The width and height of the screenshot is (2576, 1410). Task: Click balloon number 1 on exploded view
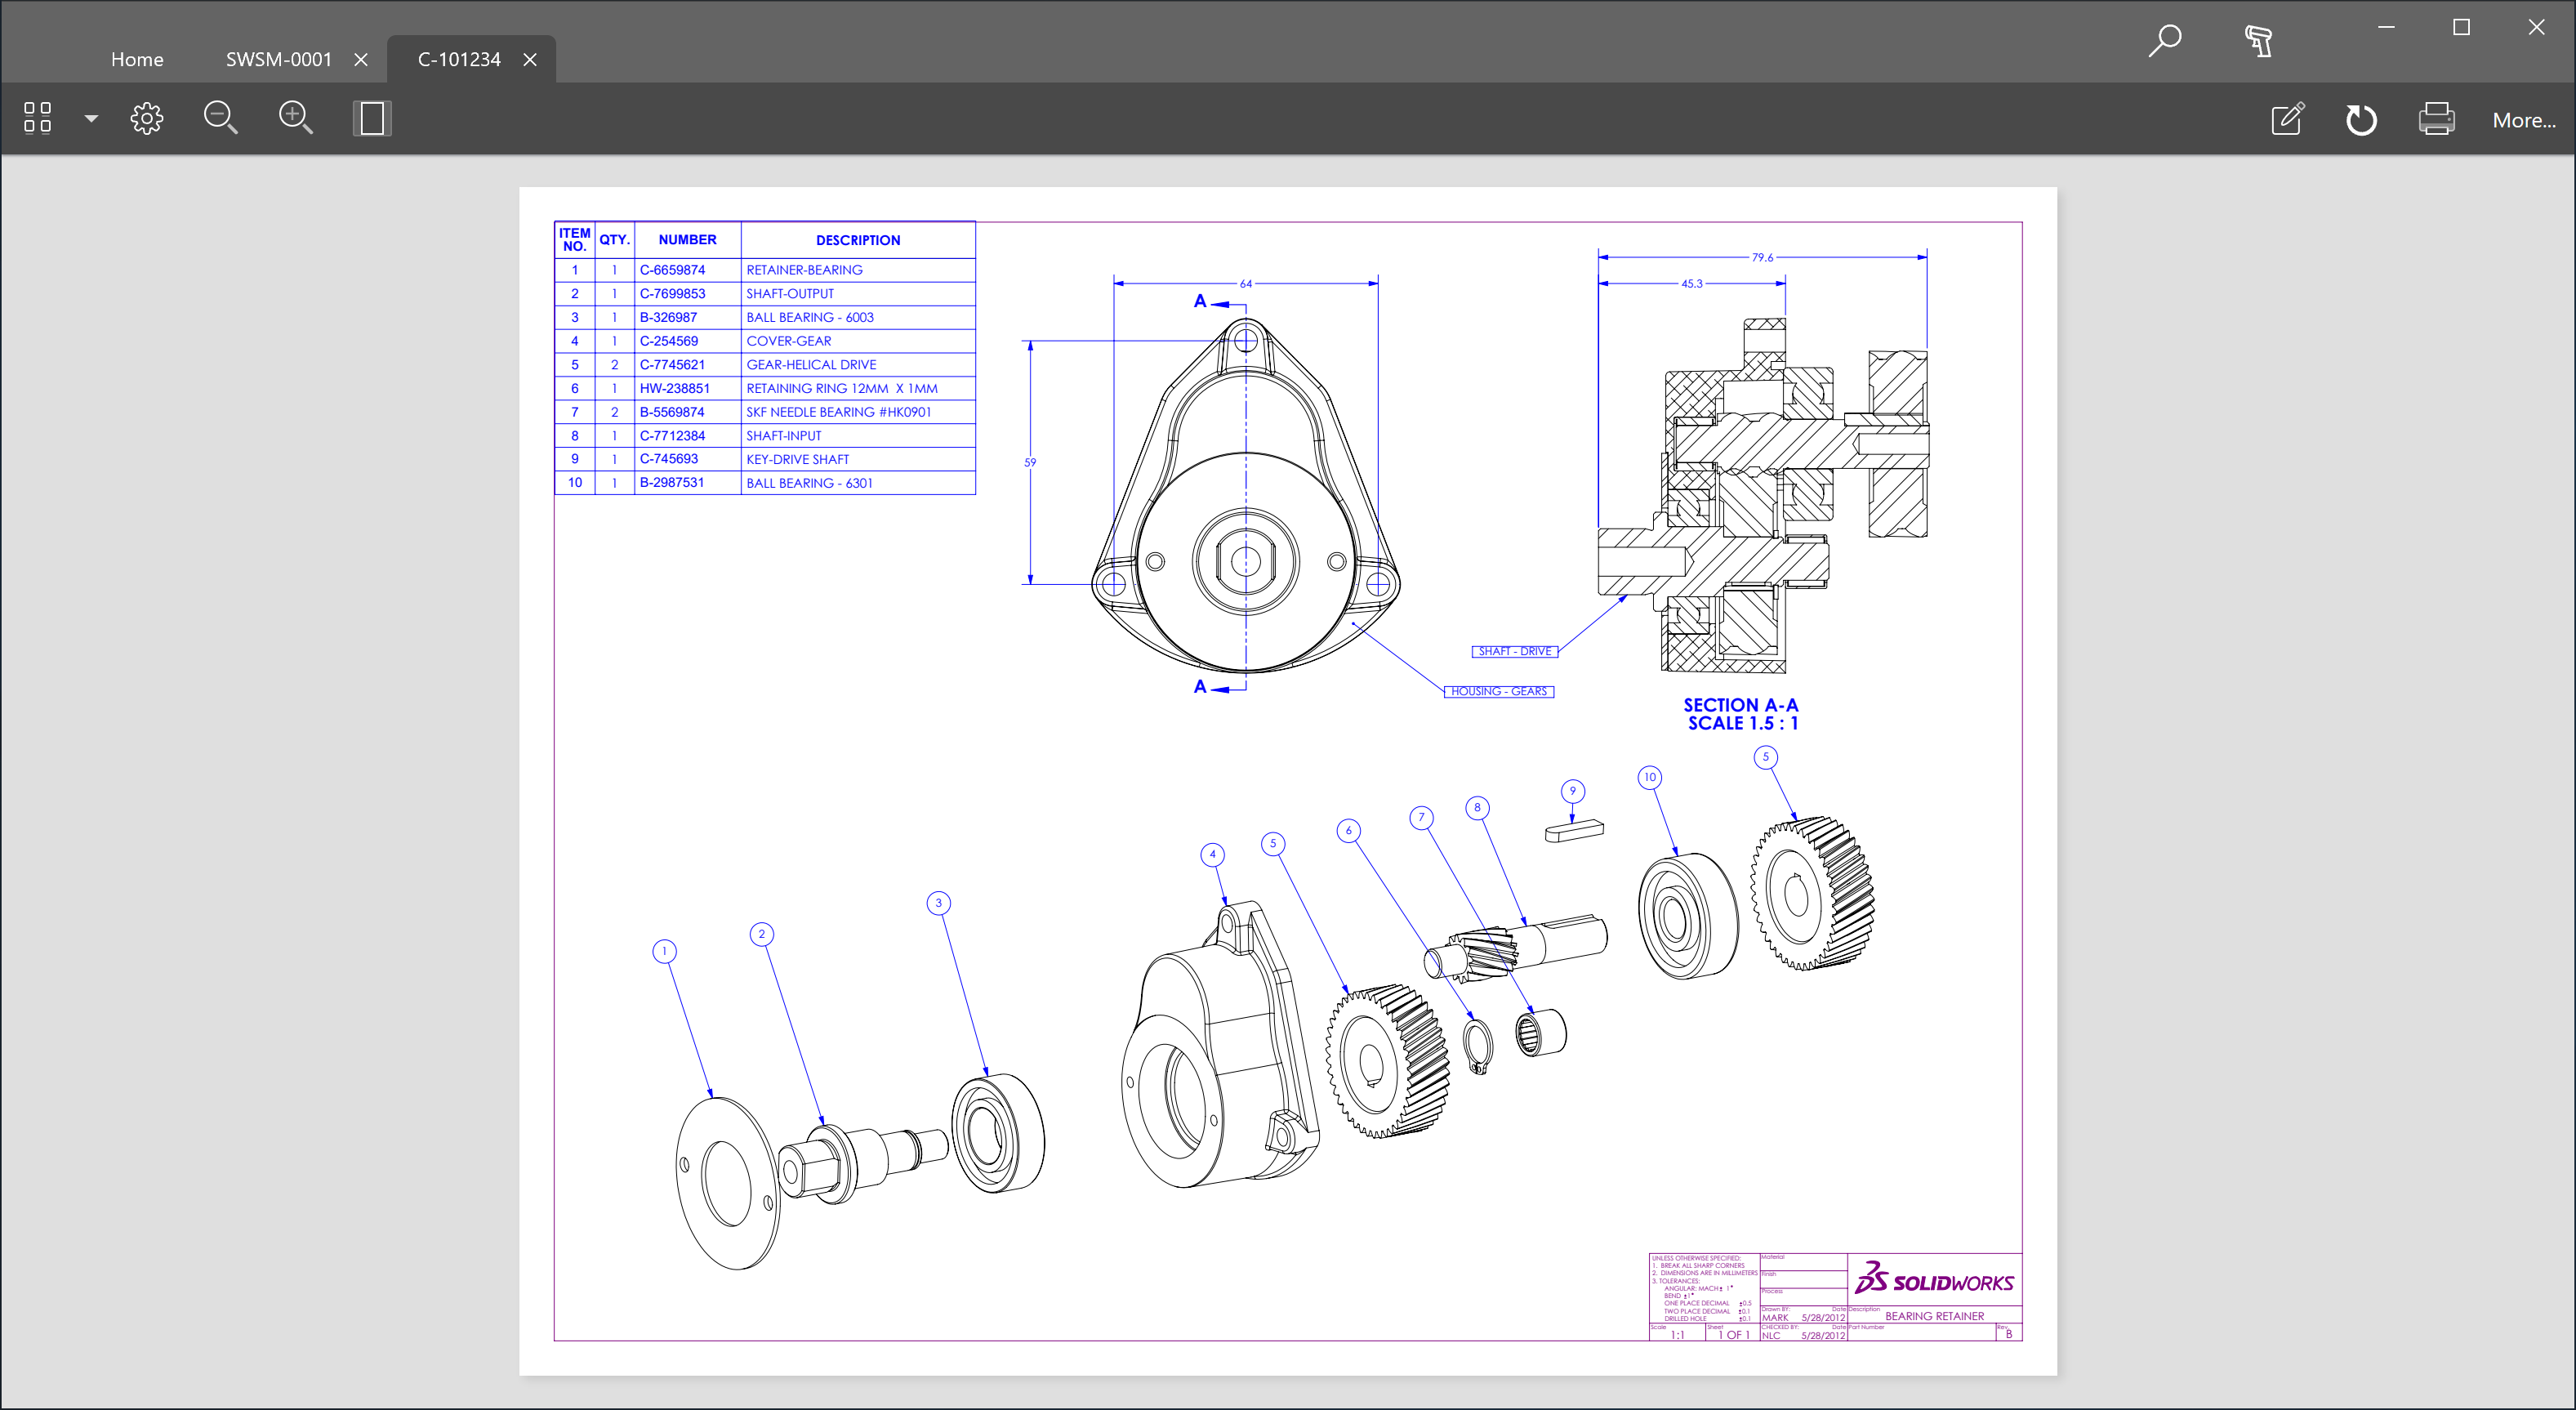click(664, 951)
